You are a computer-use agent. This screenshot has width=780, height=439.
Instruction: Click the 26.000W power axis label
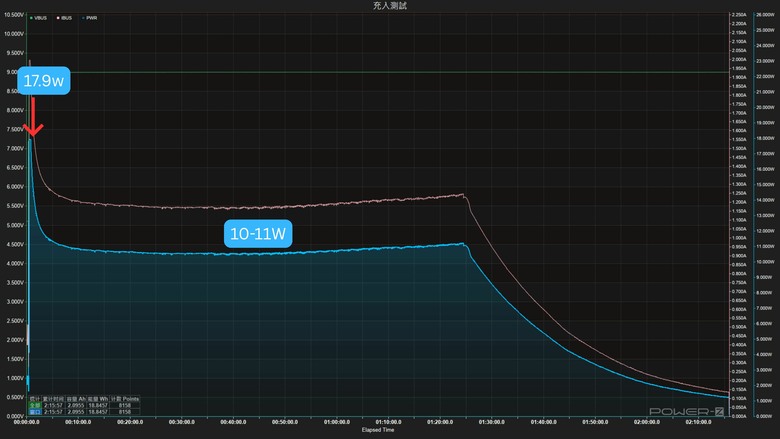[x=765, y=15]
